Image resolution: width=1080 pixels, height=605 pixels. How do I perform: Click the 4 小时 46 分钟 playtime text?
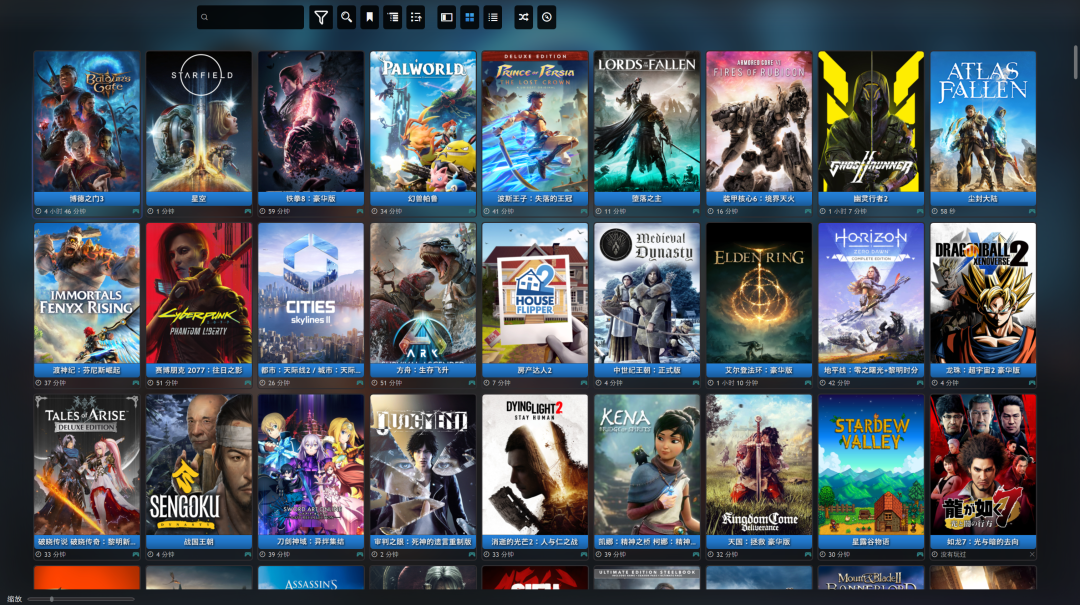[x=65, y=212]
